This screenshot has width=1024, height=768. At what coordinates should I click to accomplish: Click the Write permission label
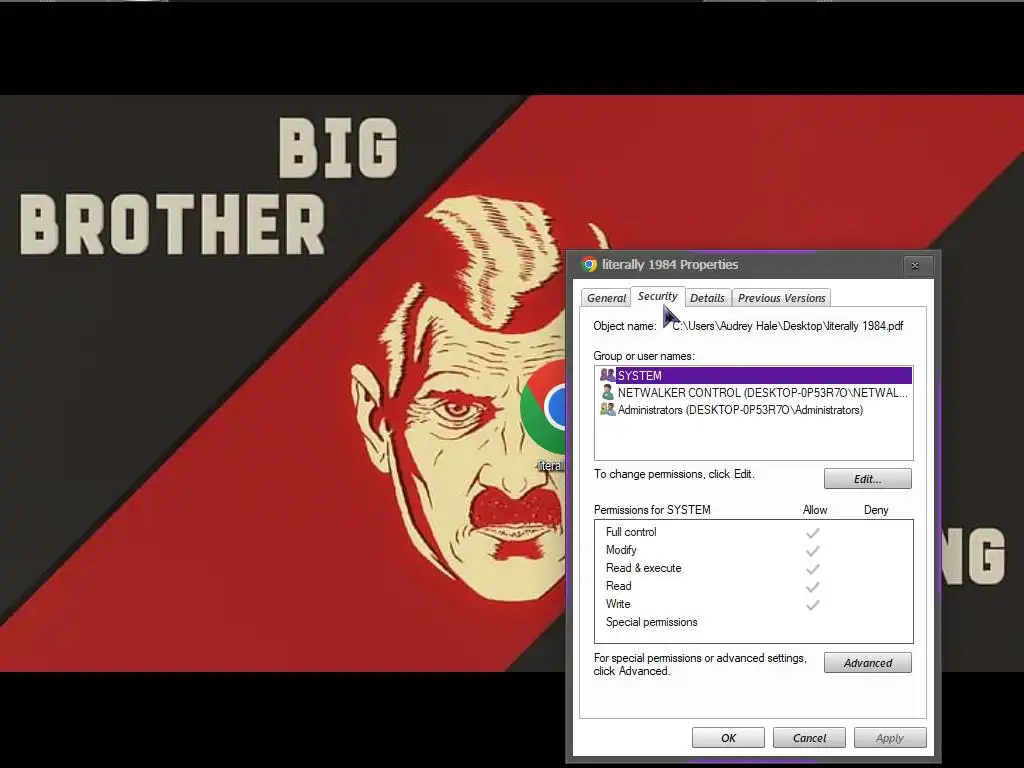tap(618, 603)
